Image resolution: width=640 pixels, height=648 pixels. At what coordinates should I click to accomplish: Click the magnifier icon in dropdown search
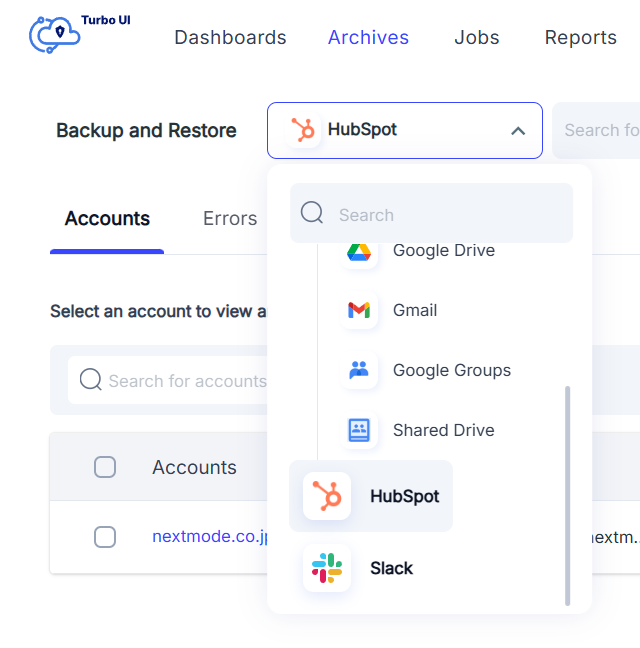point(312,212)
